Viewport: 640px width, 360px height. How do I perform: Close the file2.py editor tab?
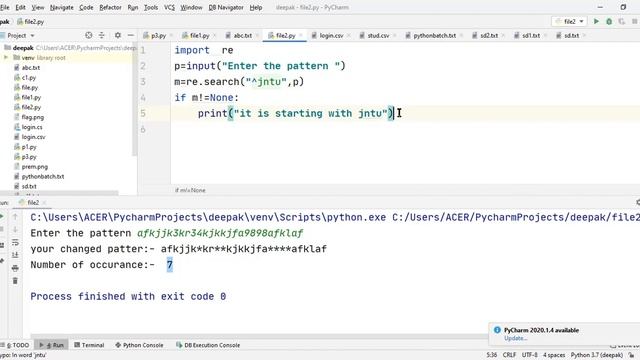coord(301,36)
